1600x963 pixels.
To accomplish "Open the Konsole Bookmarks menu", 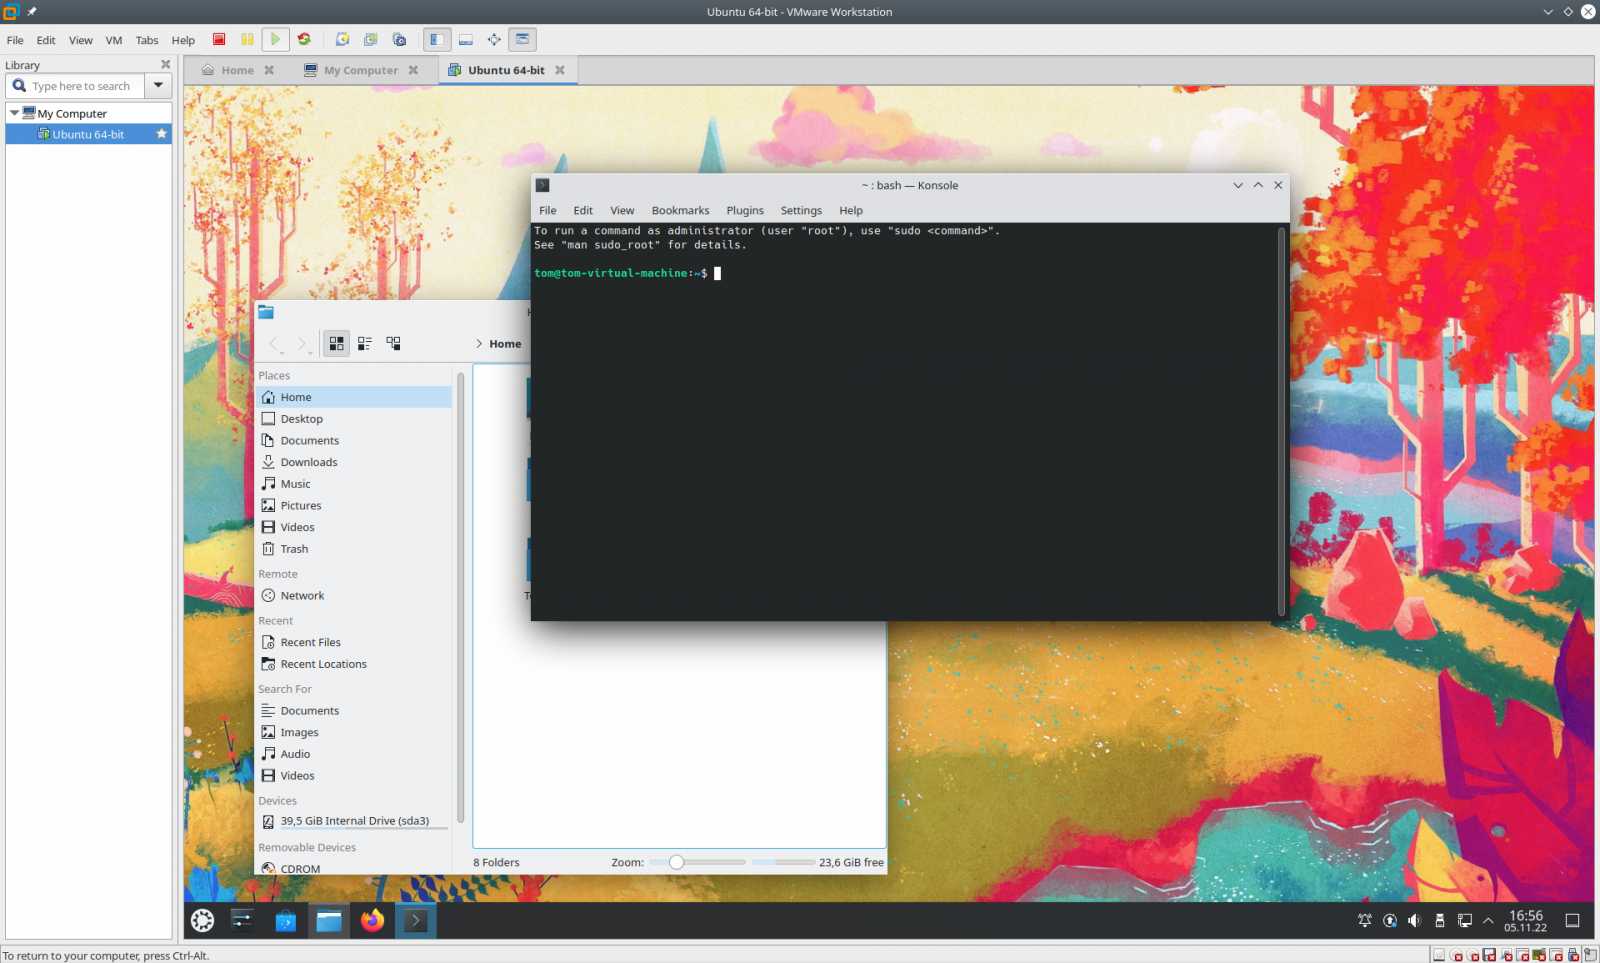I will (x=680, y=211).
